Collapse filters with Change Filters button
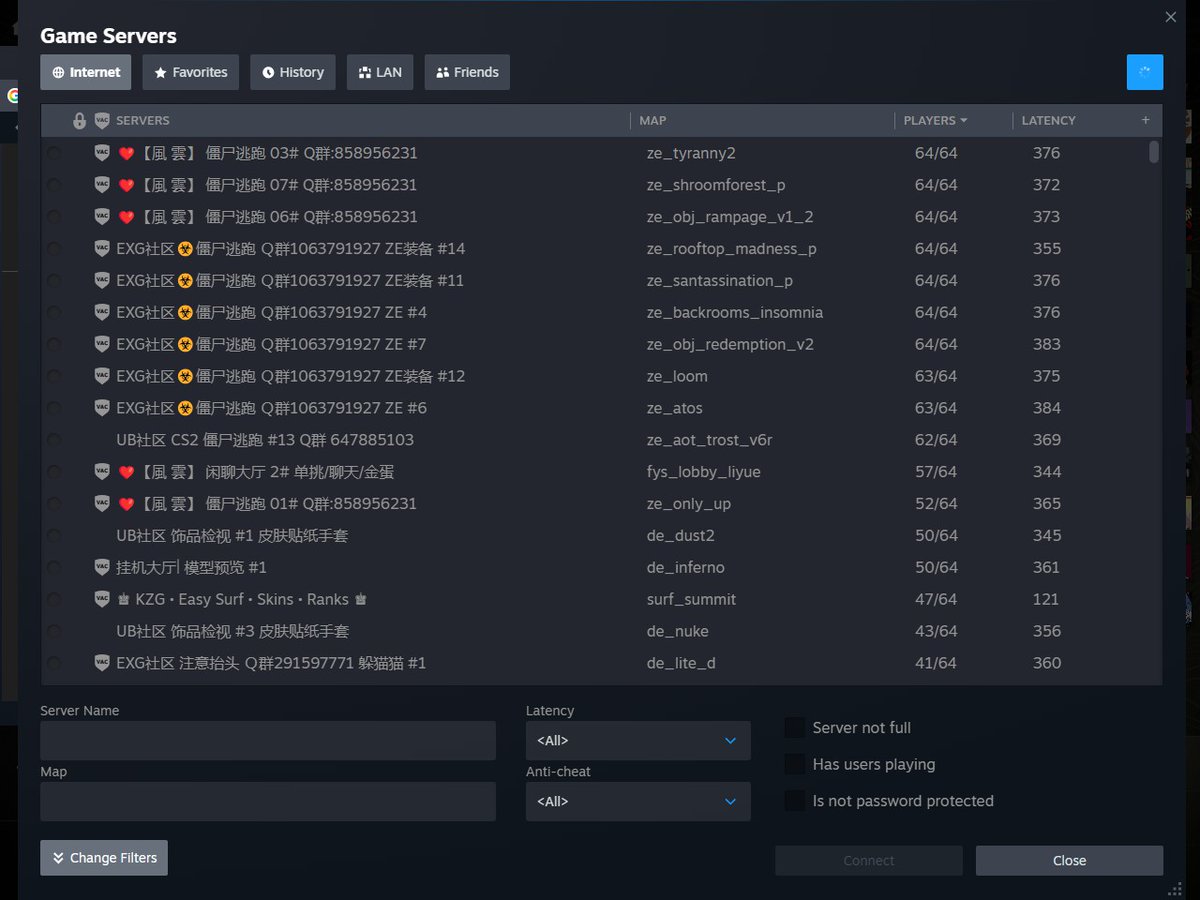The width and height of the screenshot is (1200, 900). click(104, 858)
